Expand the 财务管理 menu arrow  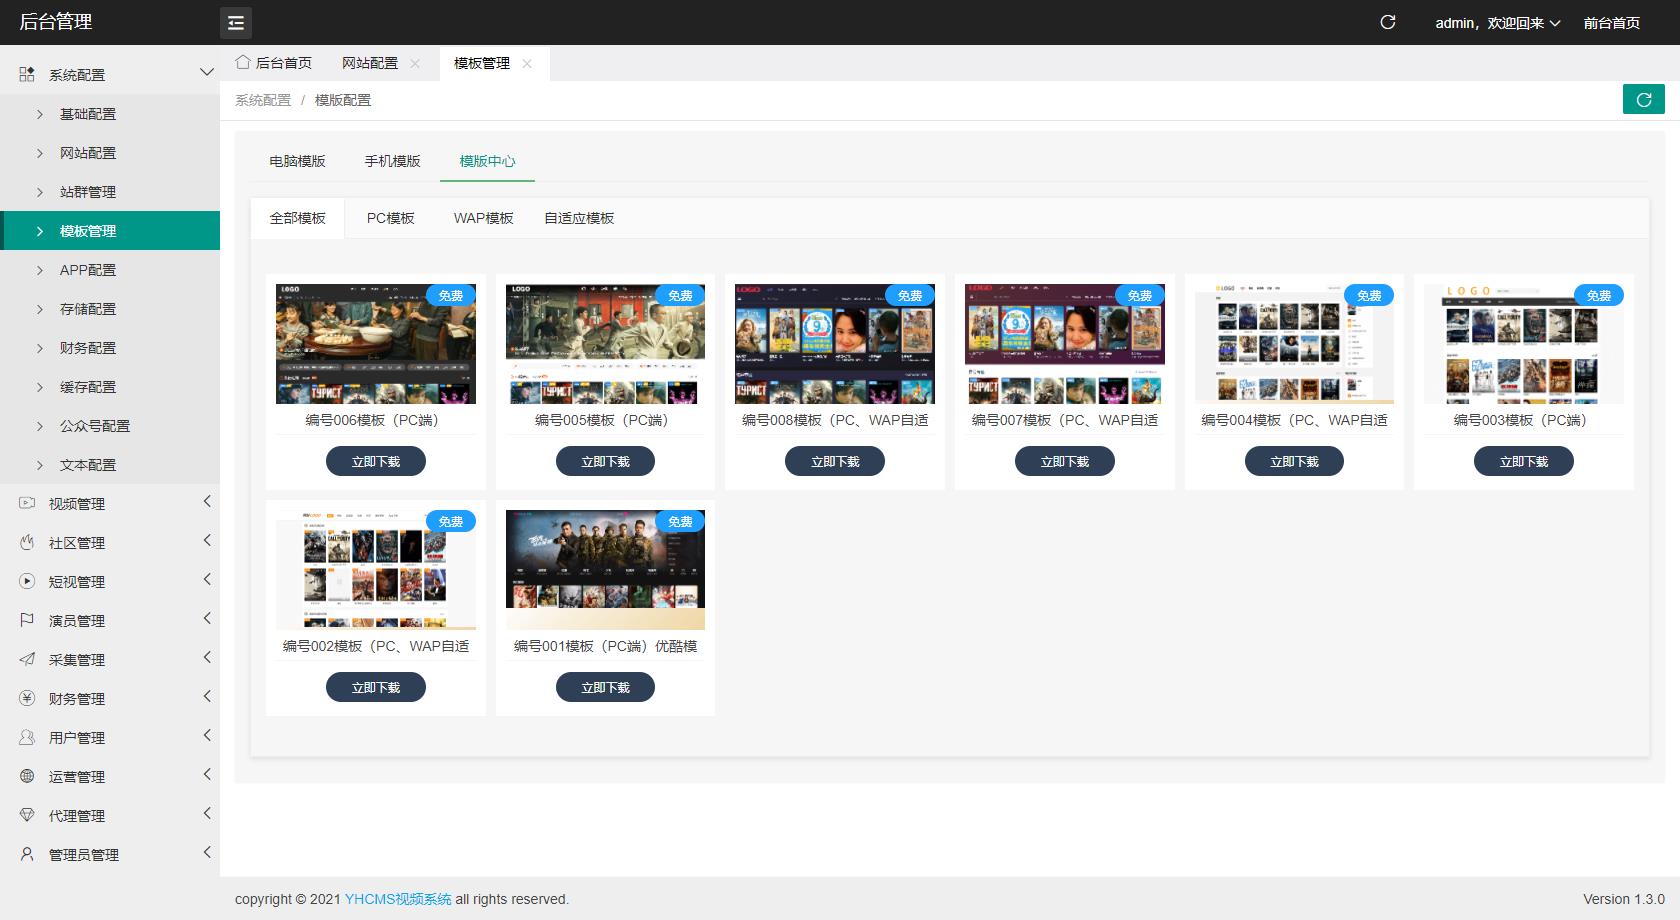pos(207,696)
